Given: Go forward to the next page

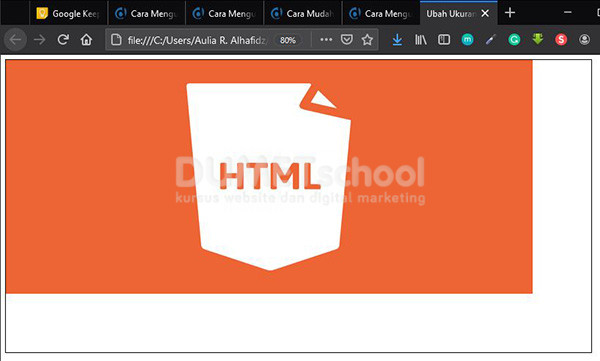Looking at the screenshot, I should pyautogui.click(x=39, y=39).
